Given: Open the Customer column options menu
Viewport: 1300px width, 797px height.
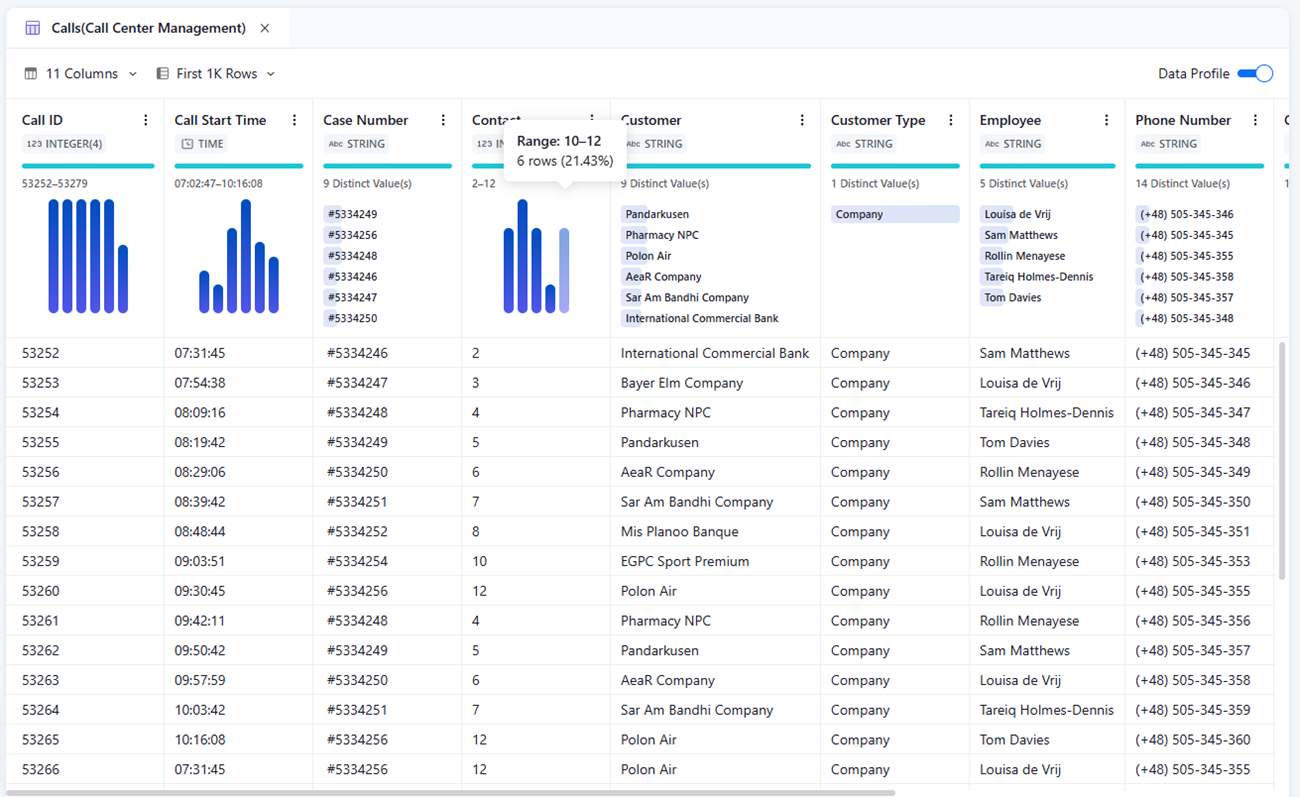Looking at the screenshot, I should tap(802, 120).
